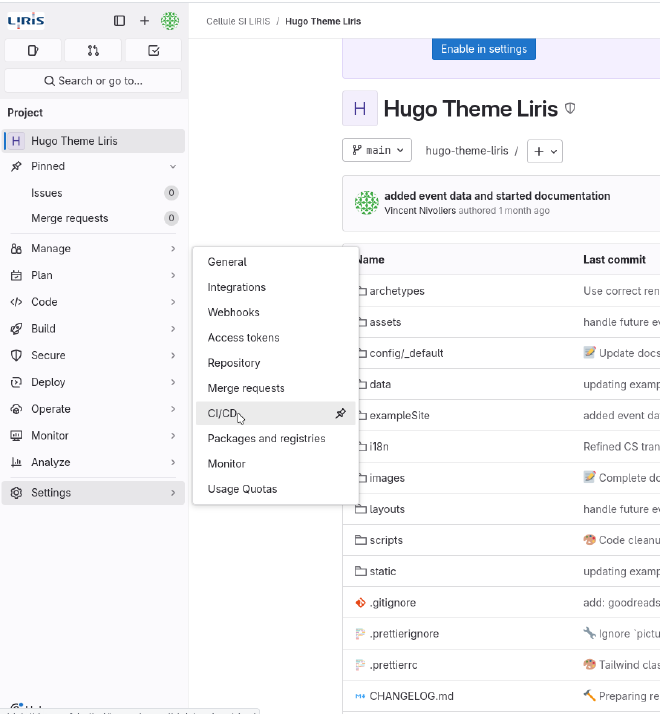Click Hugo Theme Liris breadcrumb
Viewport: 660px width, 714px height.
(x=323, y=21)
